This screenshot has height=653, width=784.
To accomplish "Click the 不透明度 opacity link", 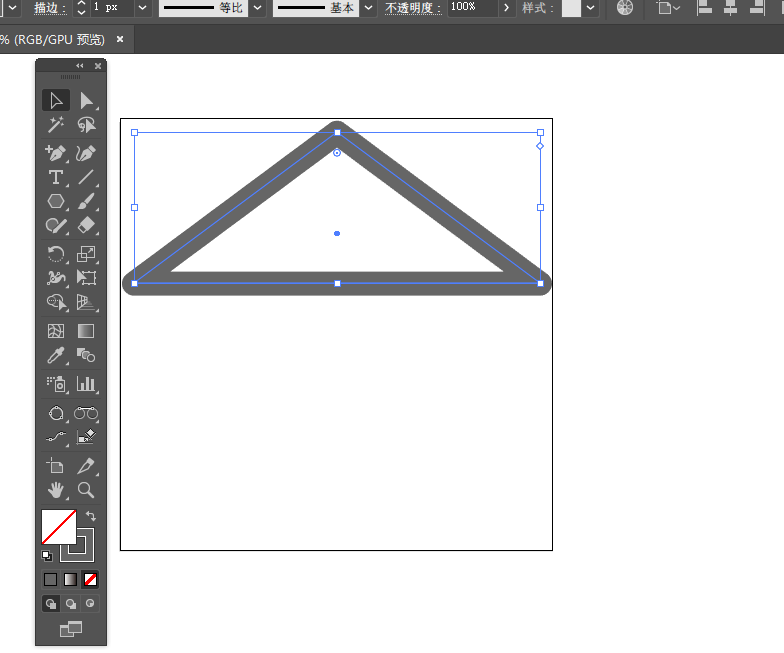I will pos(413,8).
